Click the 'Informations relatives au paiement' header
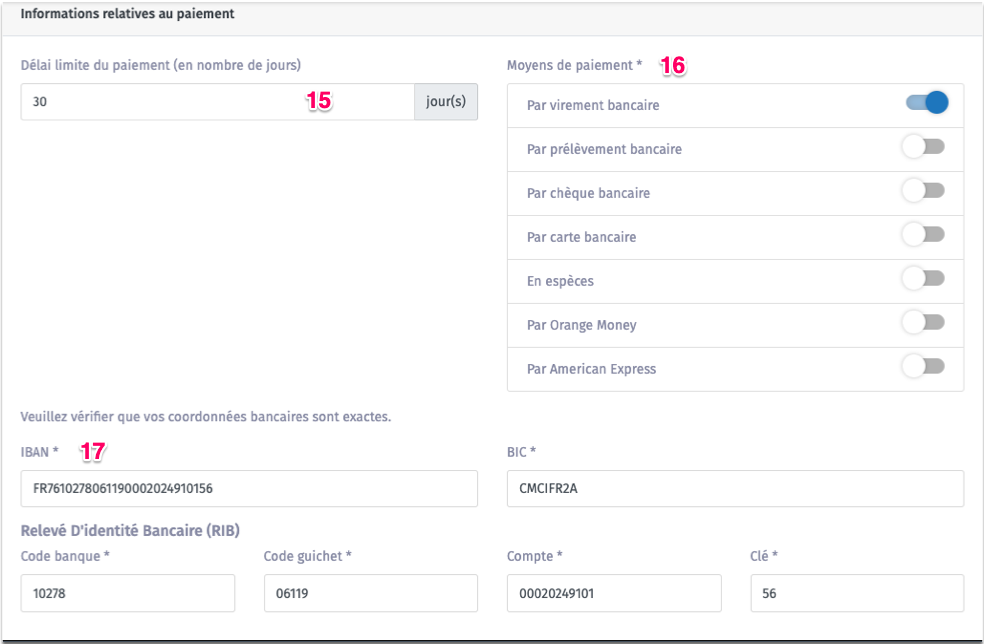984x644 pixels. (127, 15)
